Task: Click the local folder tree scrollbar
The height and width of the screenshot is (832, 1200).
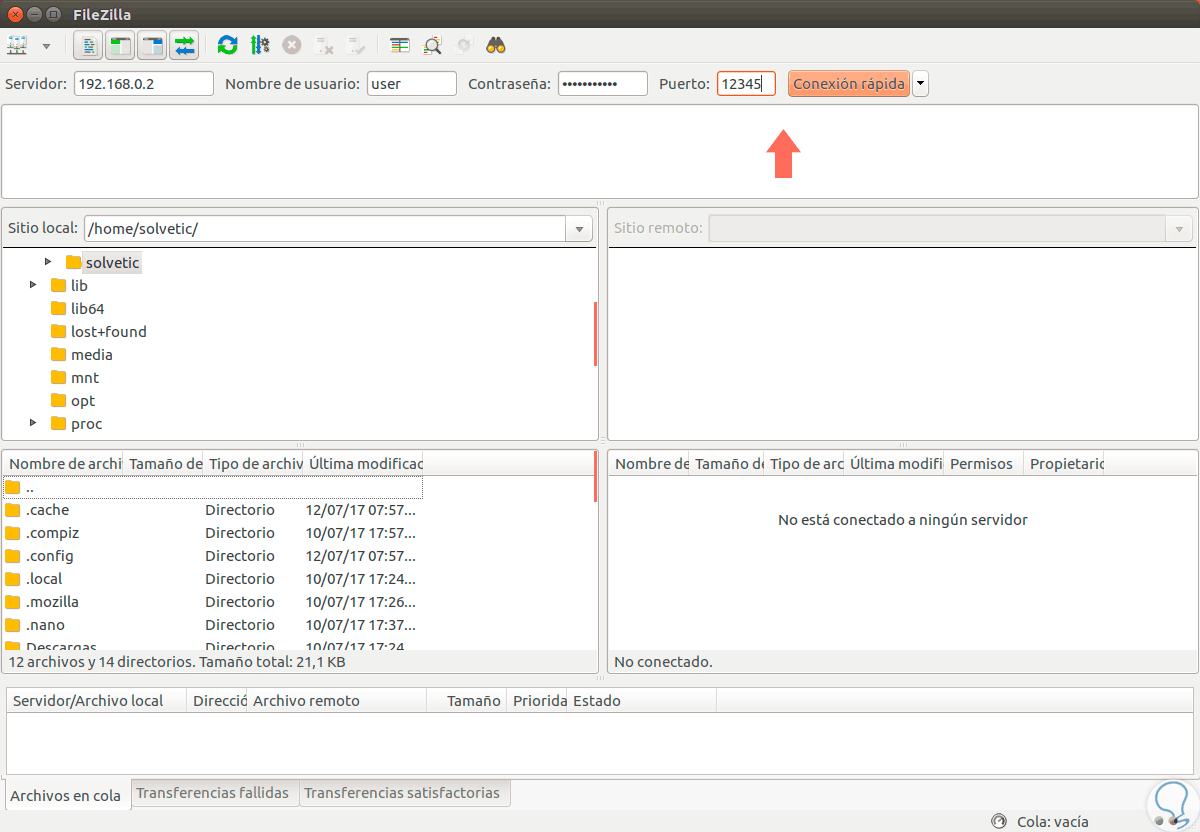Action: coord(595,334)
